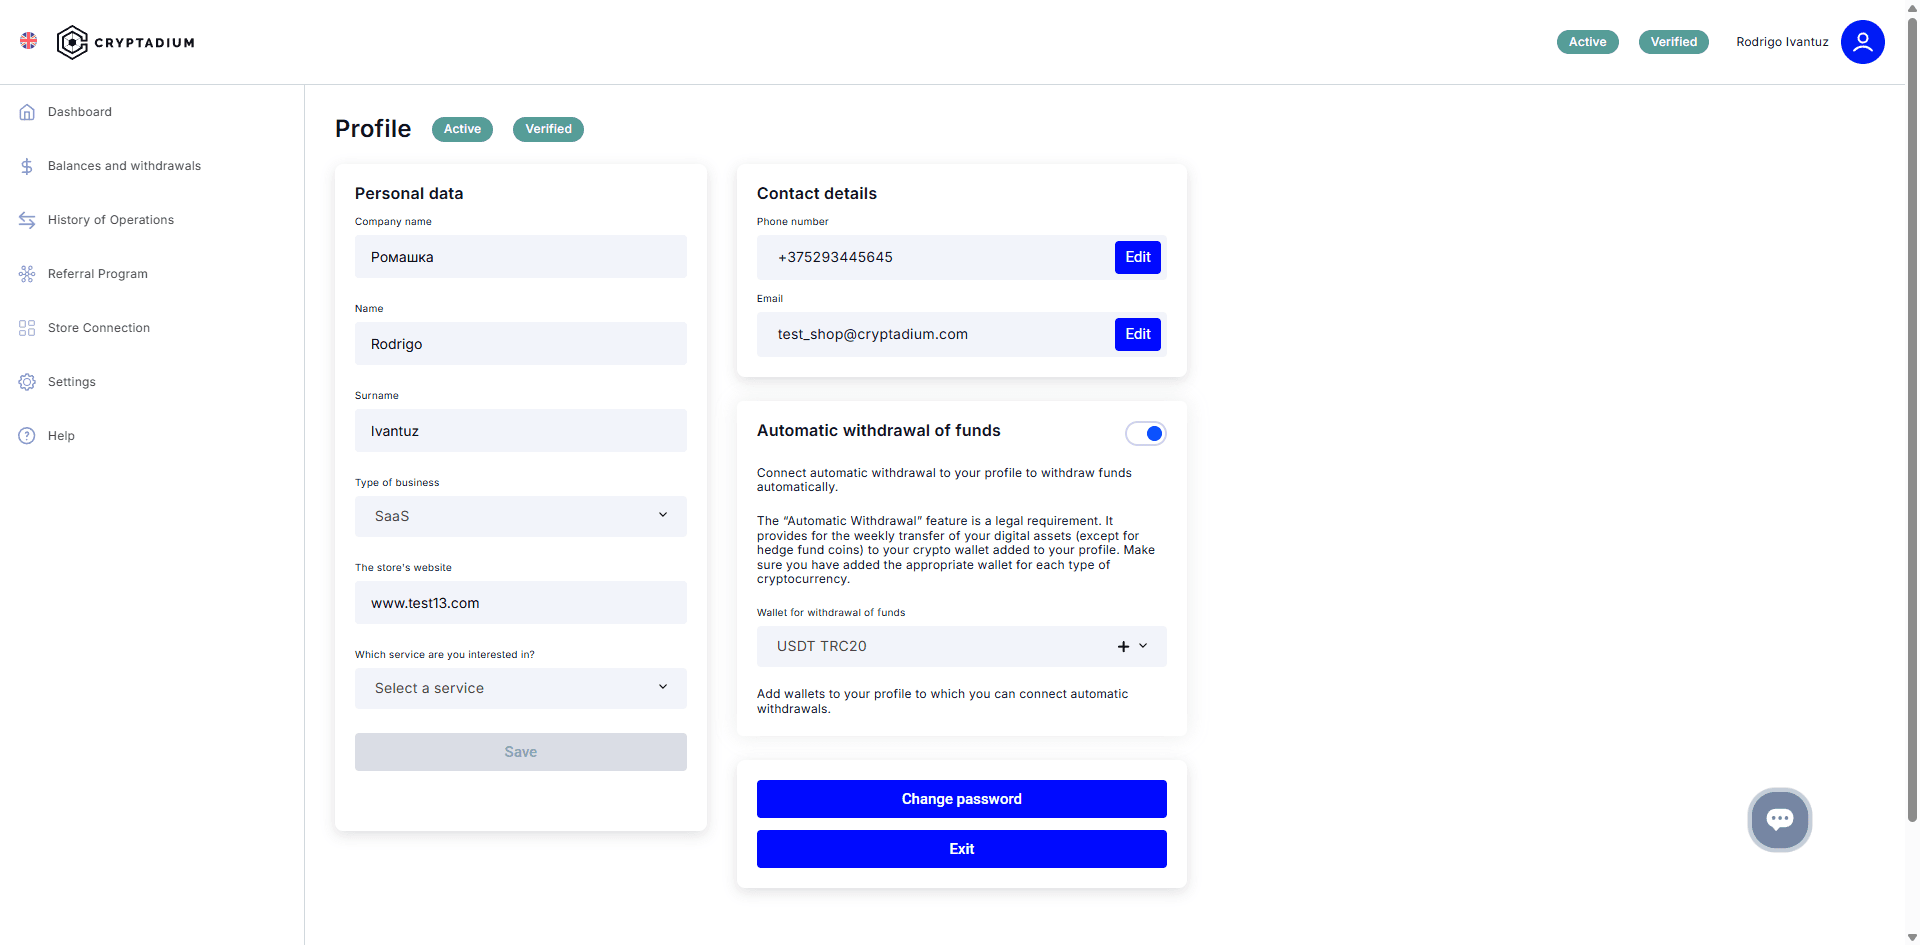Click the Exit button
1920x945 pixels.
[x=961, y=849]
